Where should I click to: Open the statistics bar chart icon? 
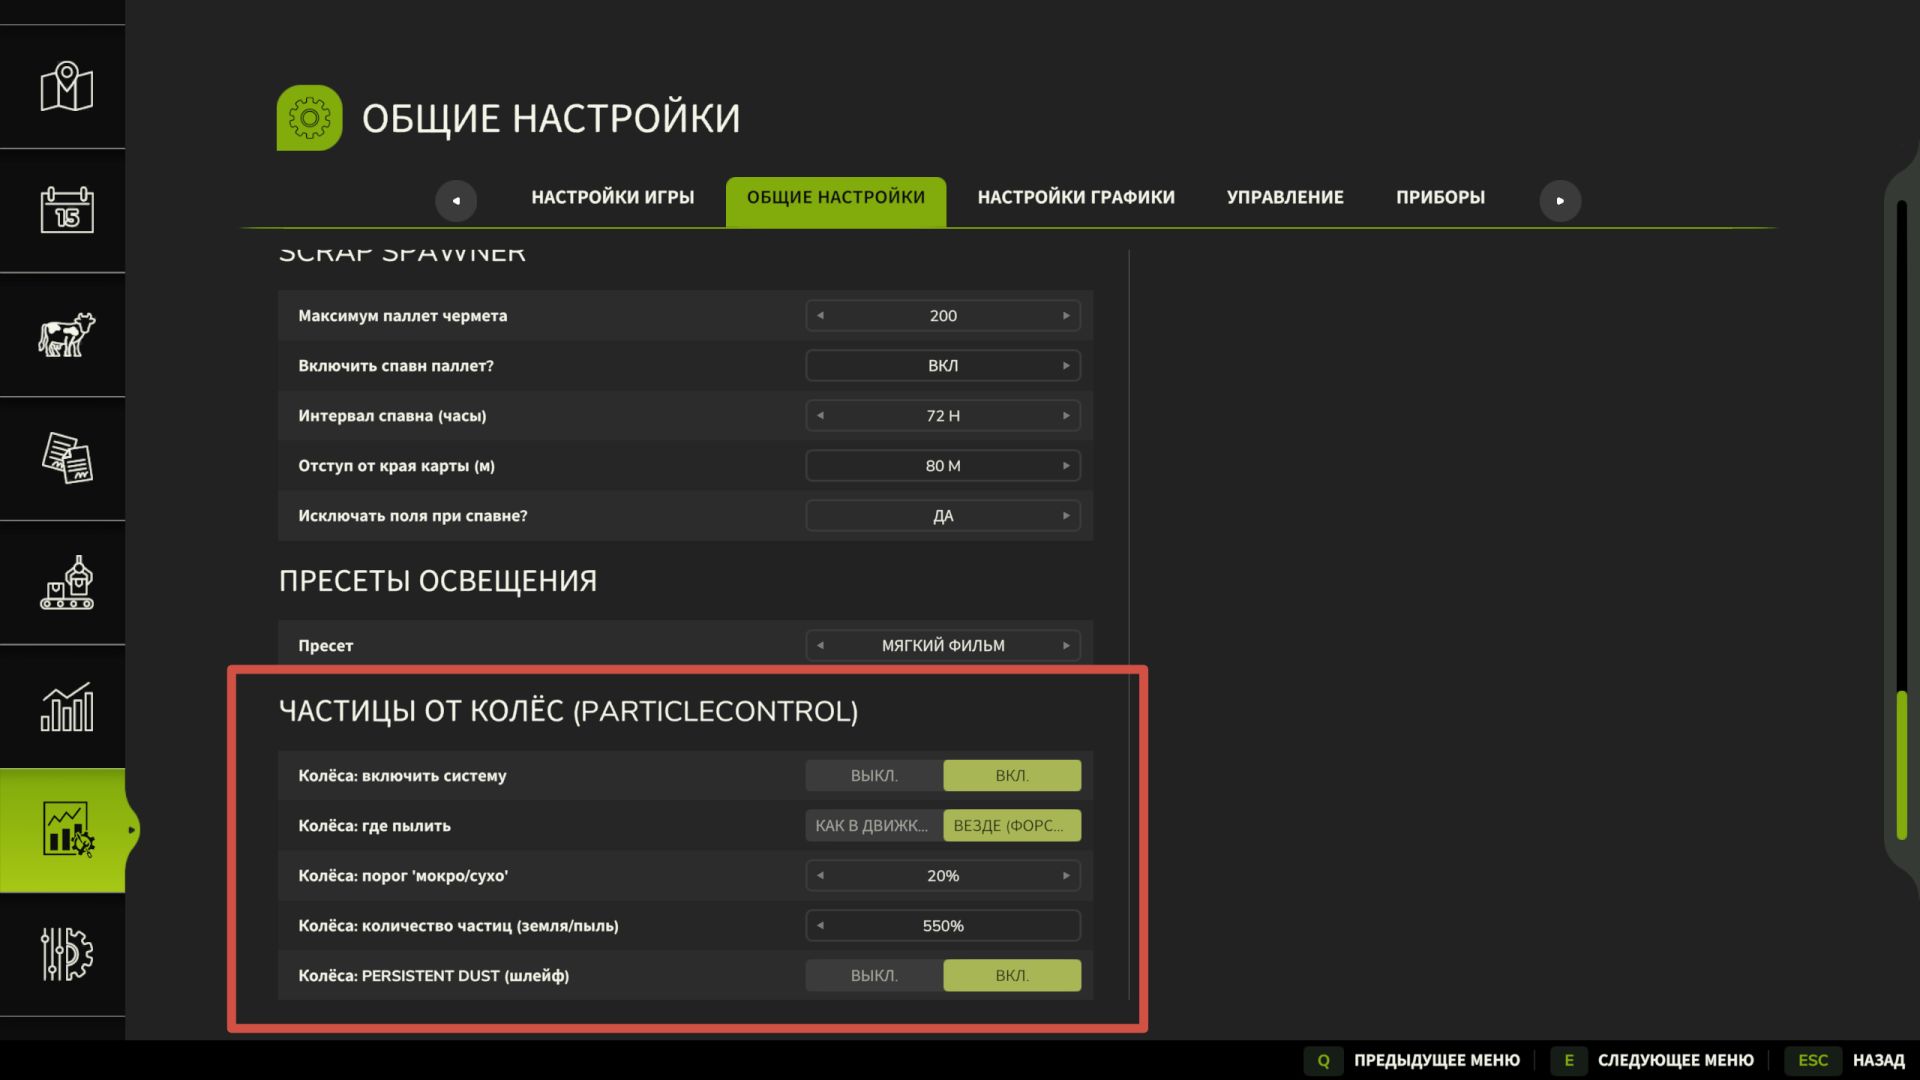coord(66,707)
